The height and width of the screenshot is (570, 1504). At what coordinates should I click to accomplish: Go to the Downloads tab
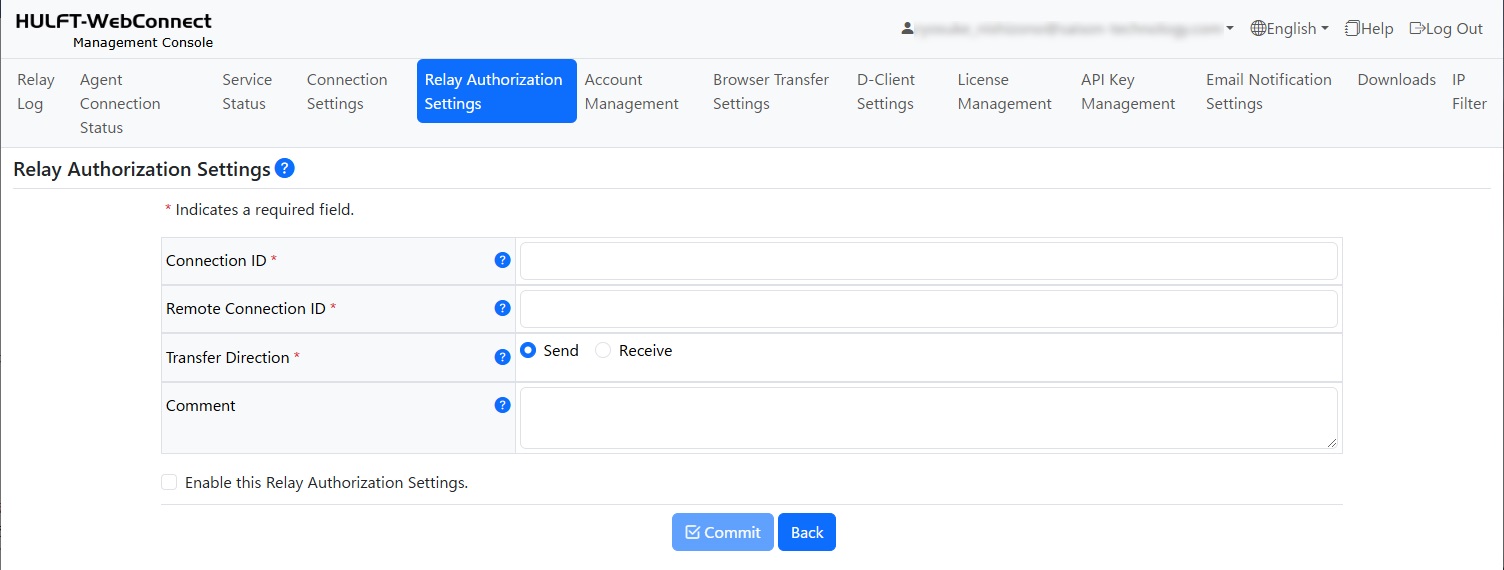pyautogui.click(x=1397, y=80)
